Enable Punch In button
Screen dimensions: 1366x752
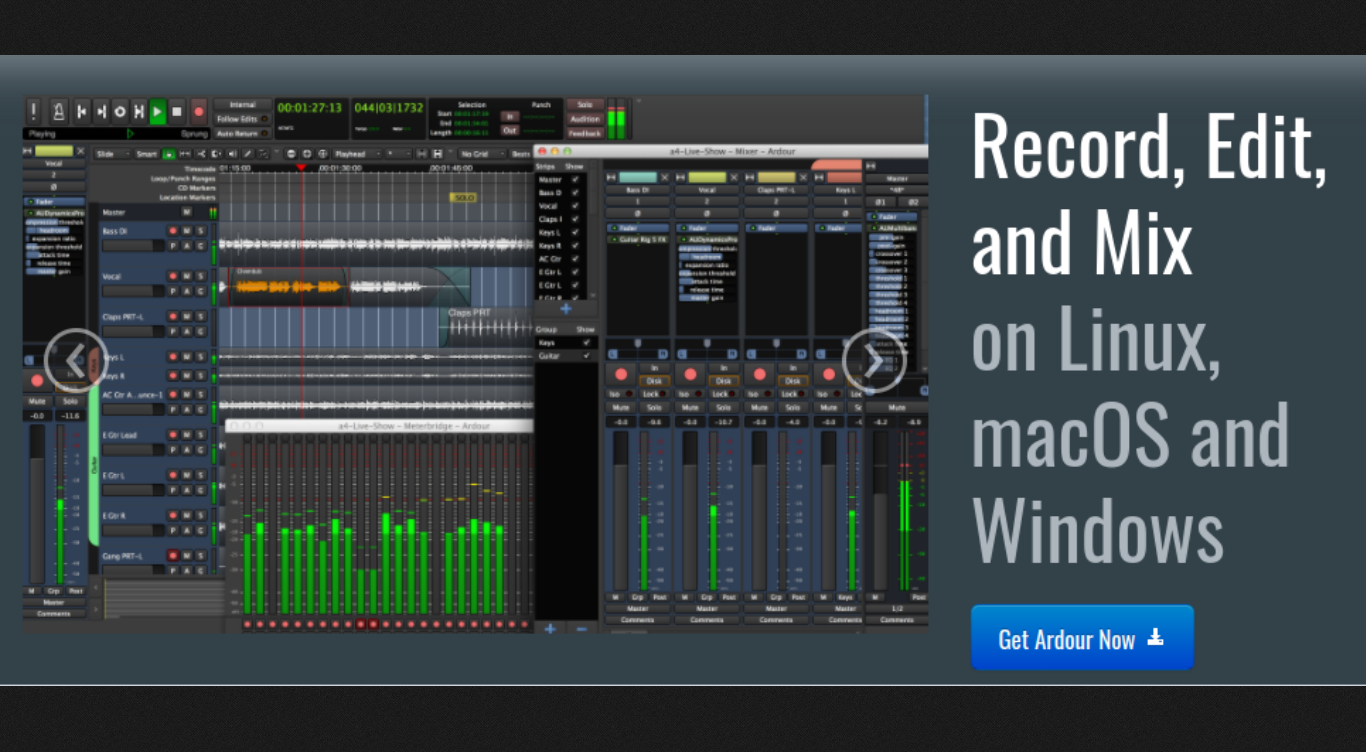510,116
